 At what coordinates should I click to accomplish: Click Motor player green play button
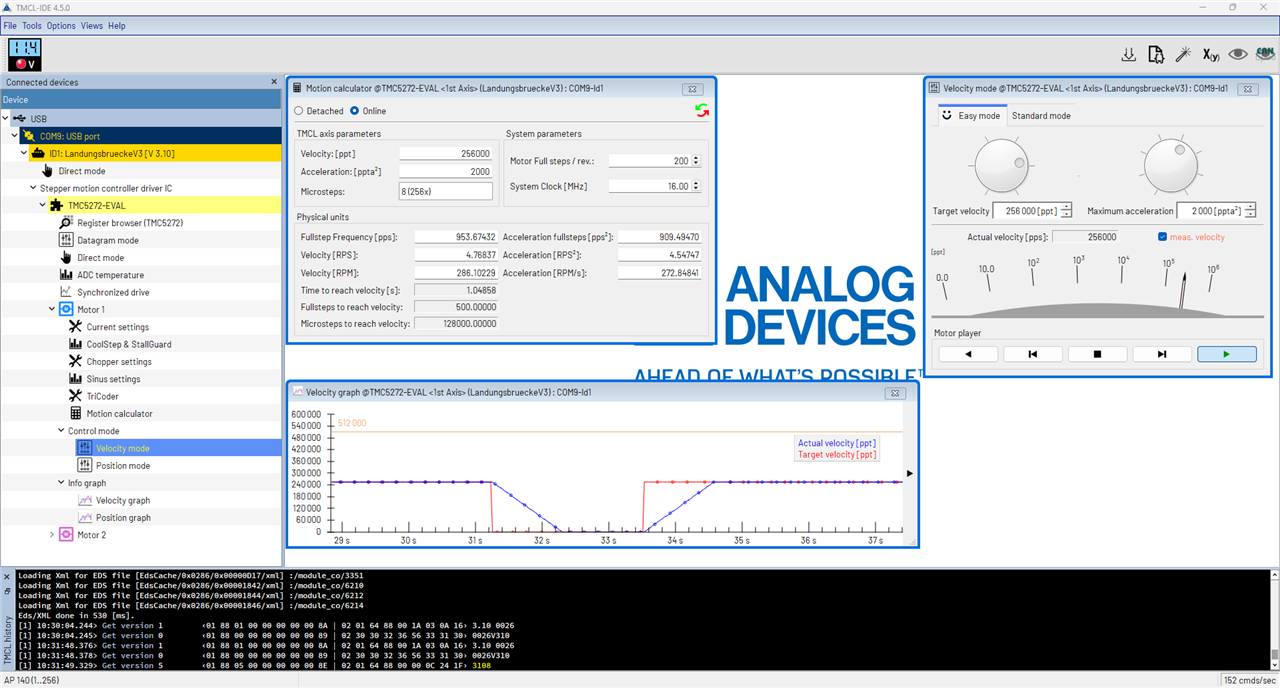click(1226, 354)
